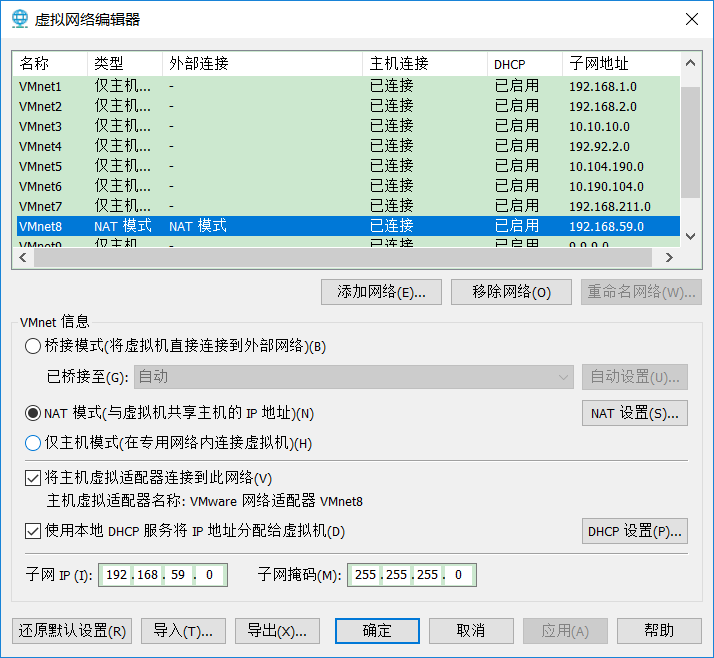The image size is (714, 658).
Task: Sort by 子网地址 column header
Action: tap(622, 64)
